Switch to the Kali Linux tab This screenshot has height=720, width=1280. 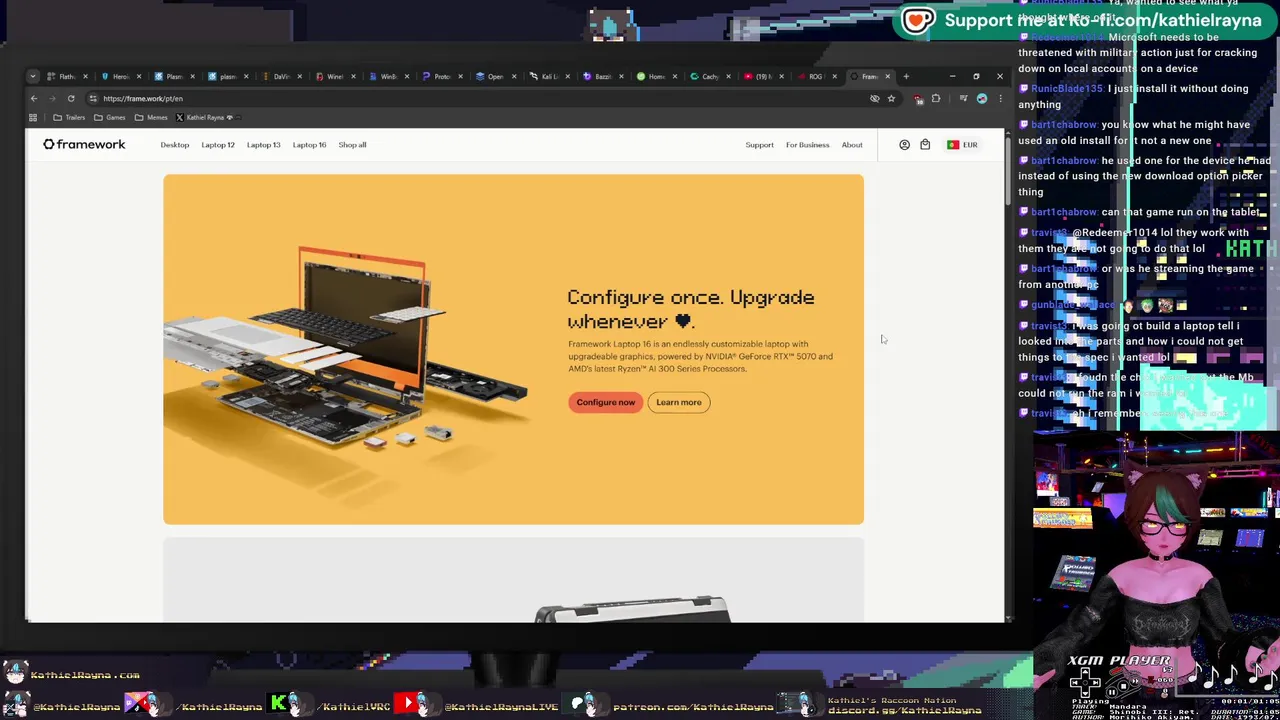[x=550, y=76]
